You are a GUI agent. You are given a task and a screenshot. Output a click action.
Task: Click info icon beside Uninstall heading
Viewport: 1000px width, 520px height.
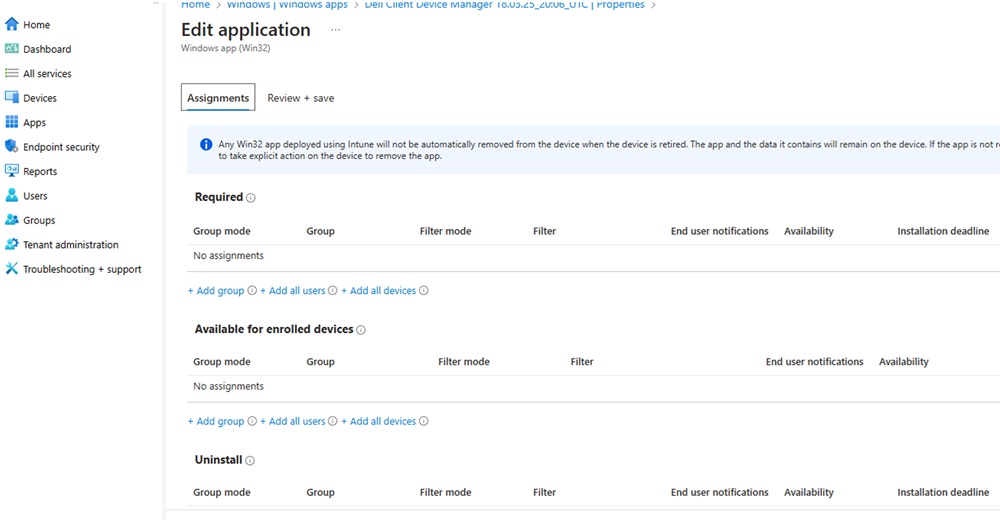pos(250,461)
